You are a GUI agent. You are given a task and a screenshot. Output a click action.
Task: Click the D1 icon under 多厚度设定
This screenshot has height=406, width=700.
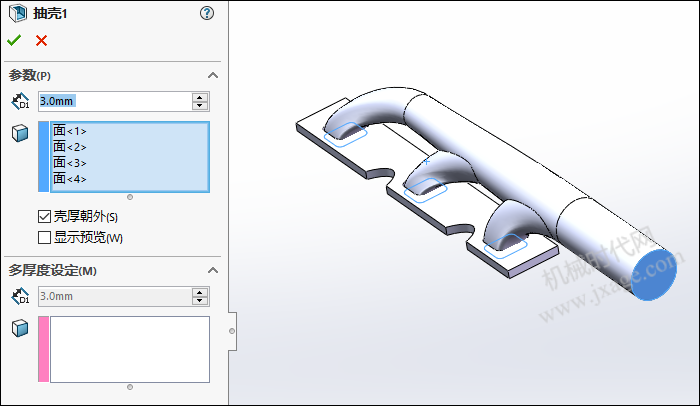pos(20,296)
